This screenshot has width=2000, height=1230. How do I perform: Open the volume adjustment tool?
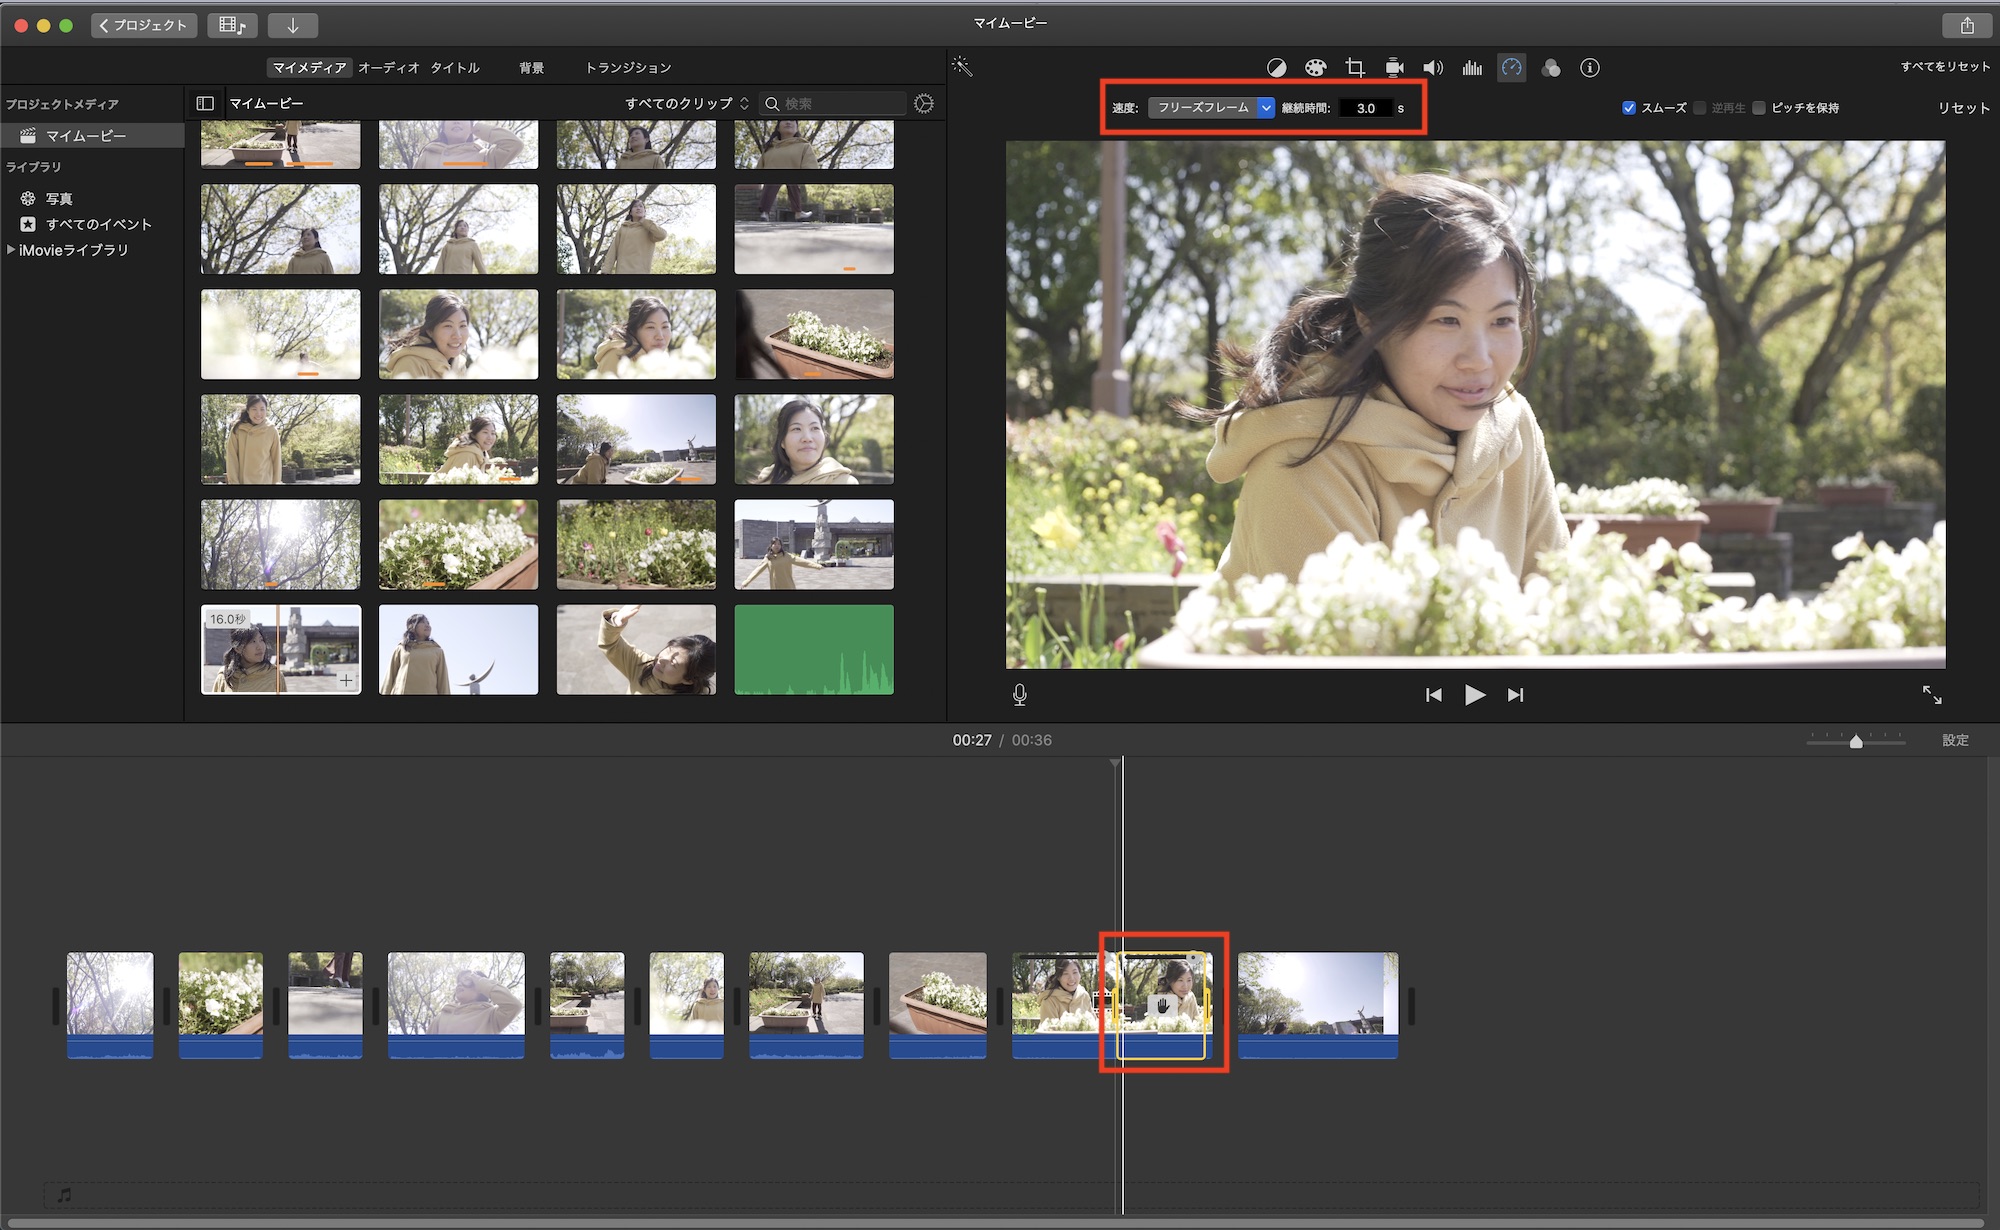coord(1433,68)
